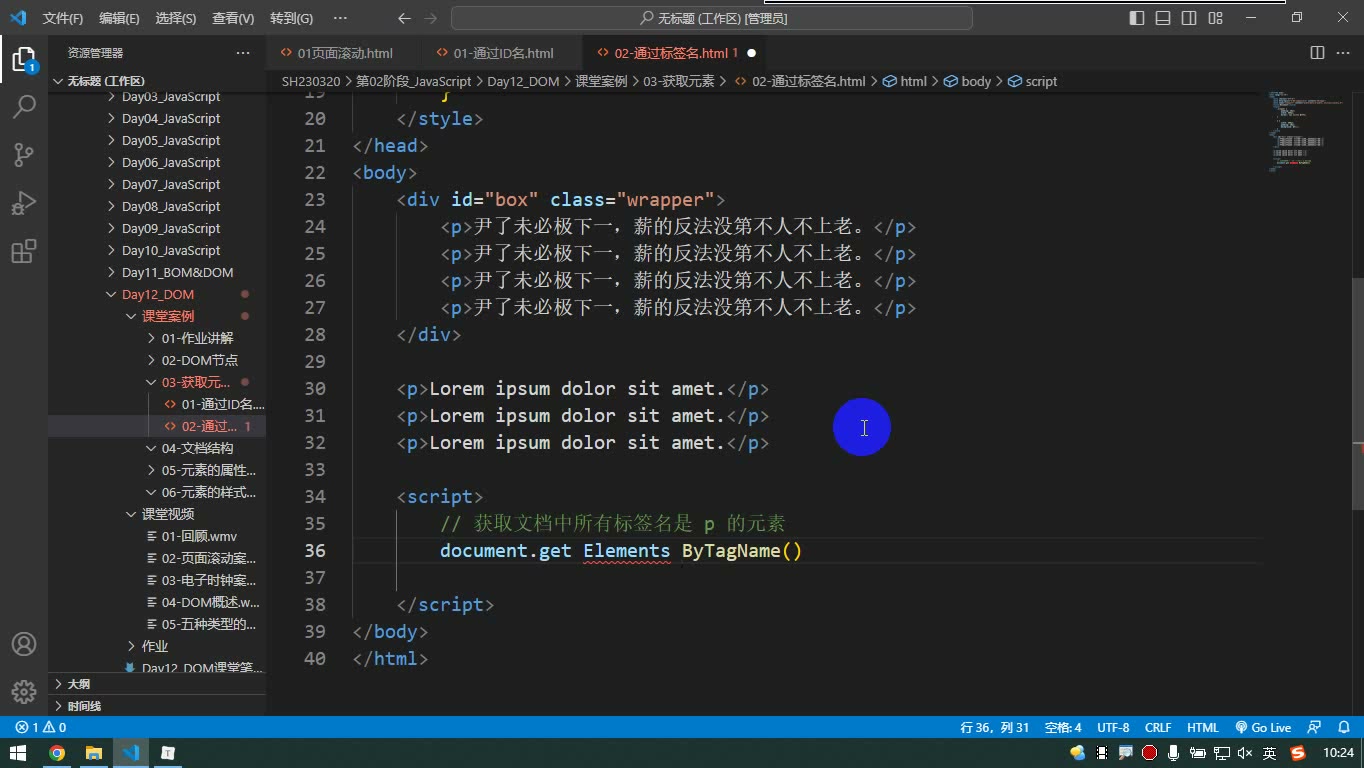Image resolution: width=1364 pixels, height=768 pixels.
Task: Open the Run and Debug view icon
Action: tap(24, 203)
